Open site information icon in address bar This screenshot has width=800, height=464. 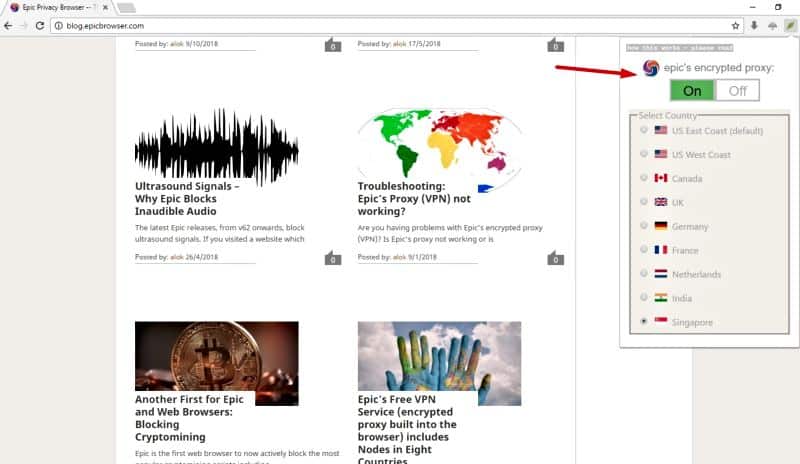click(x=59, y=26)
